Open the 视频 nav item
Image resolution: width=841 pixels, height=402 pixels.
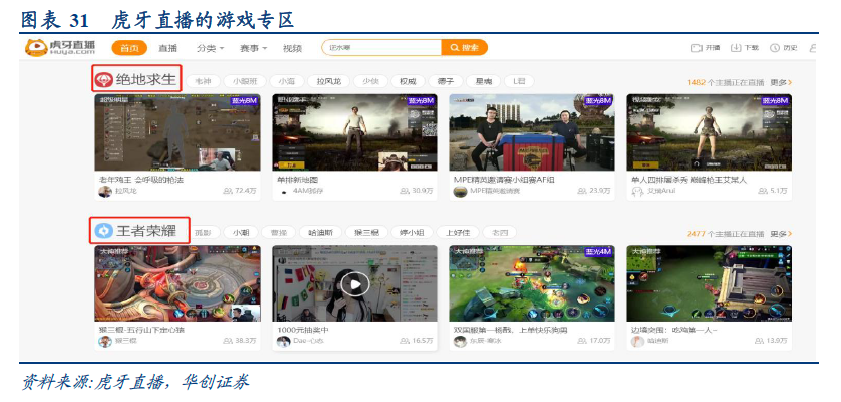click(292, 48)
